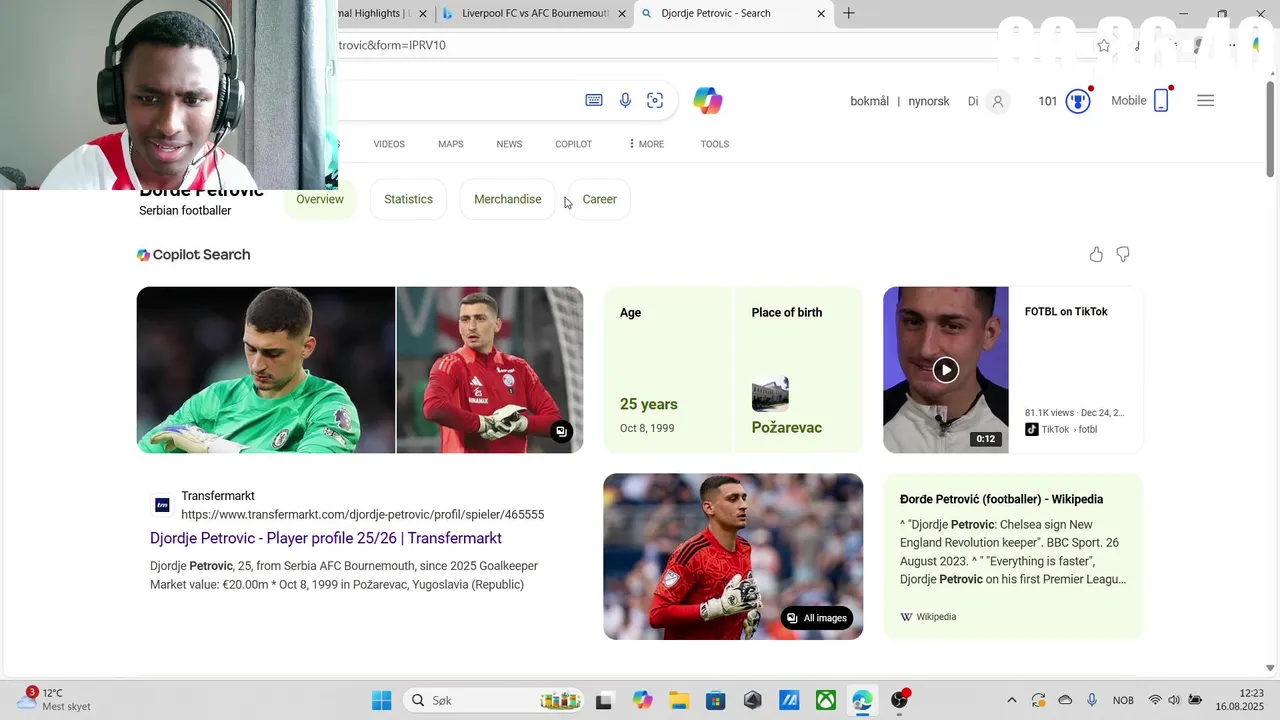Switch to Liverpool FC vs AFC Bournemouth tab
Viewport: 1280px width, 720px height.
(534, 13)
